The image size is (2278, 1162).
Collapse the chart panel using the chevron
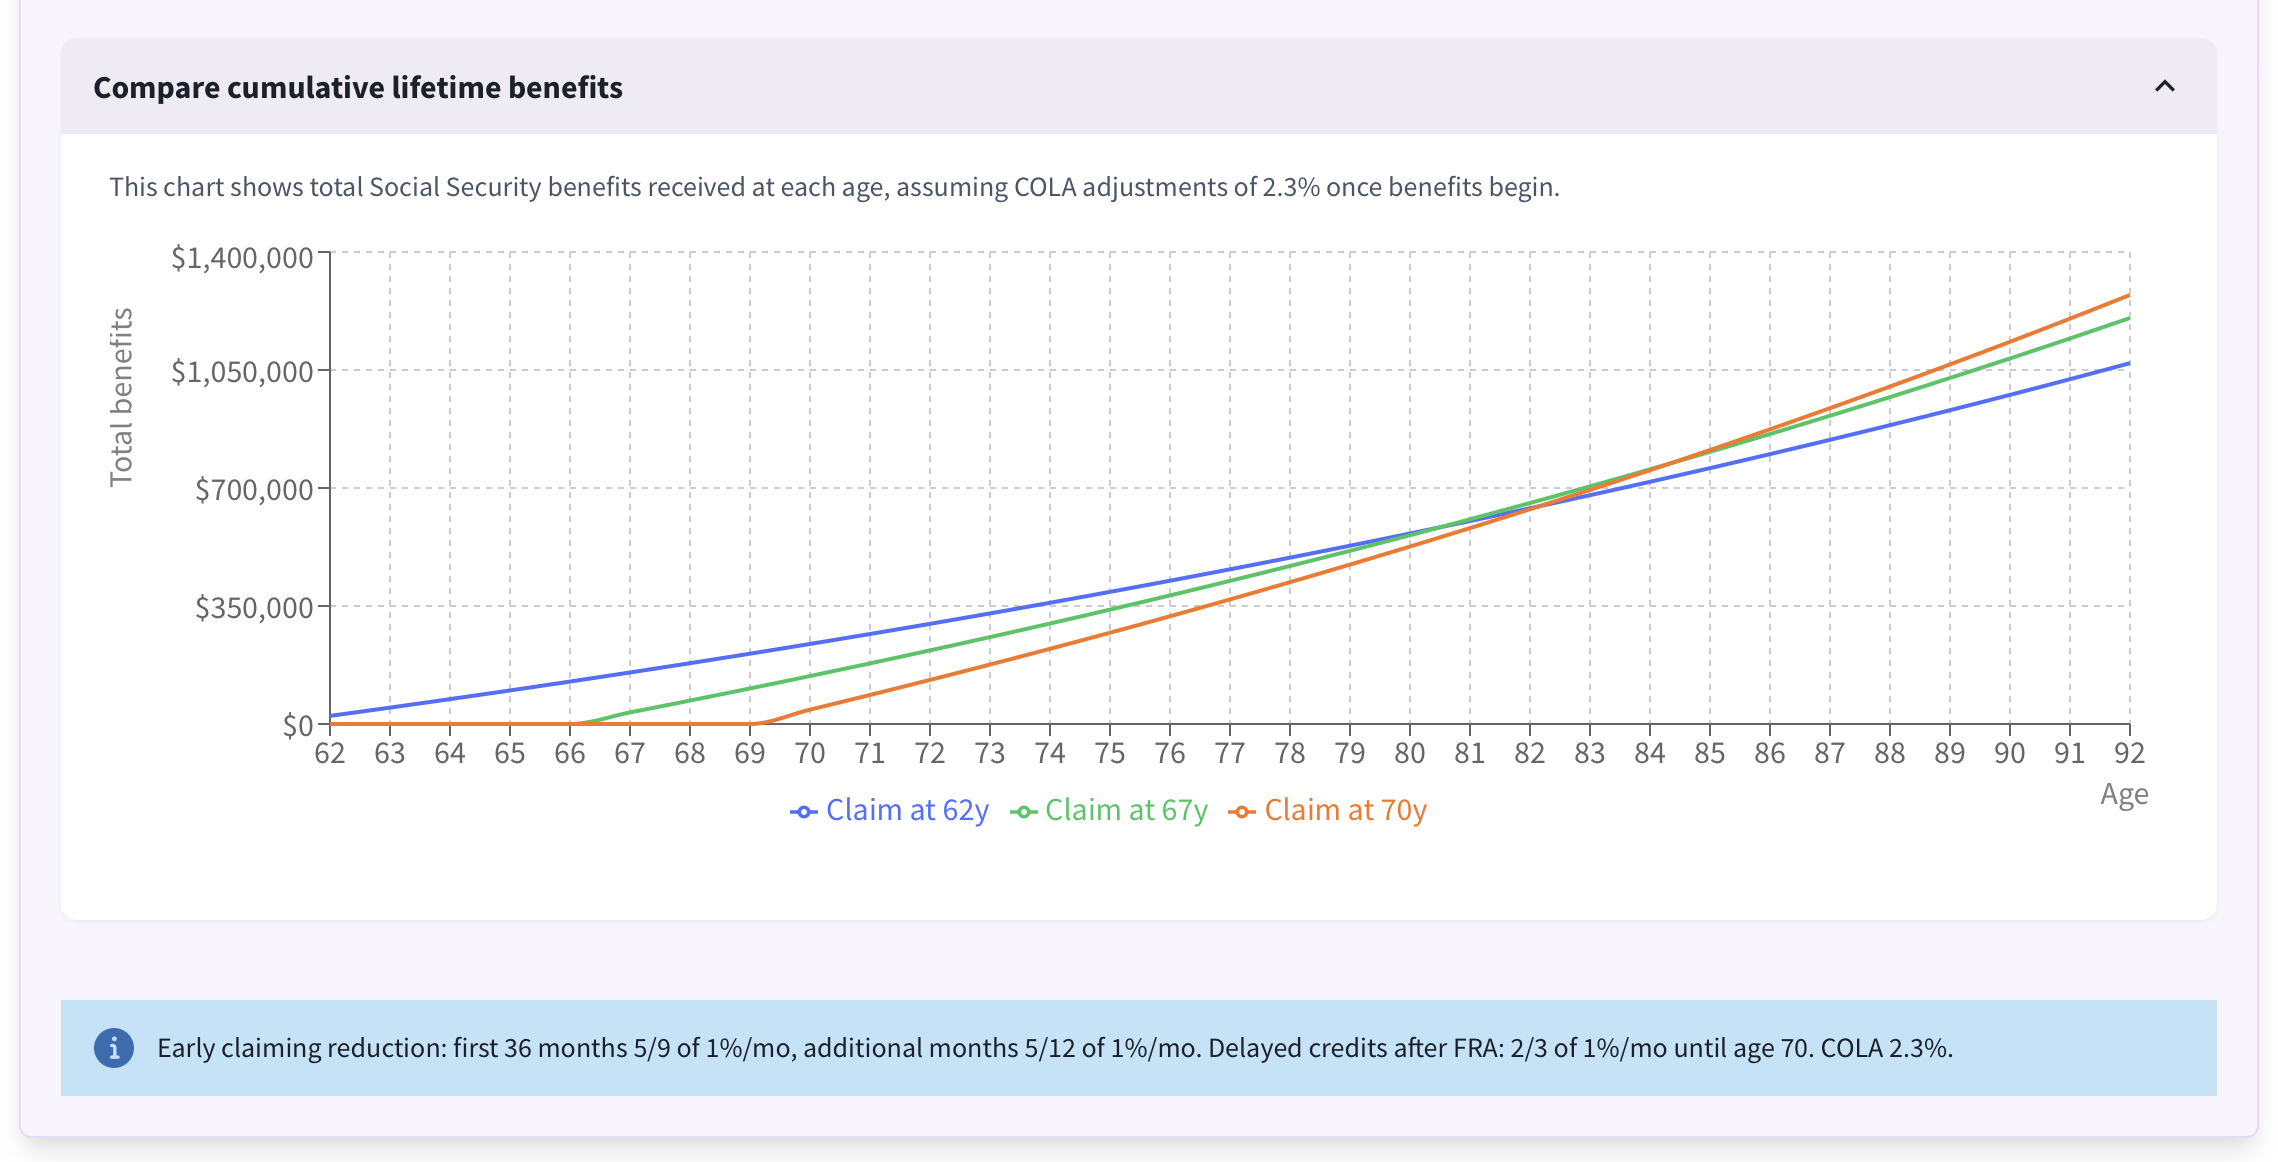(x=2163, y=88)
